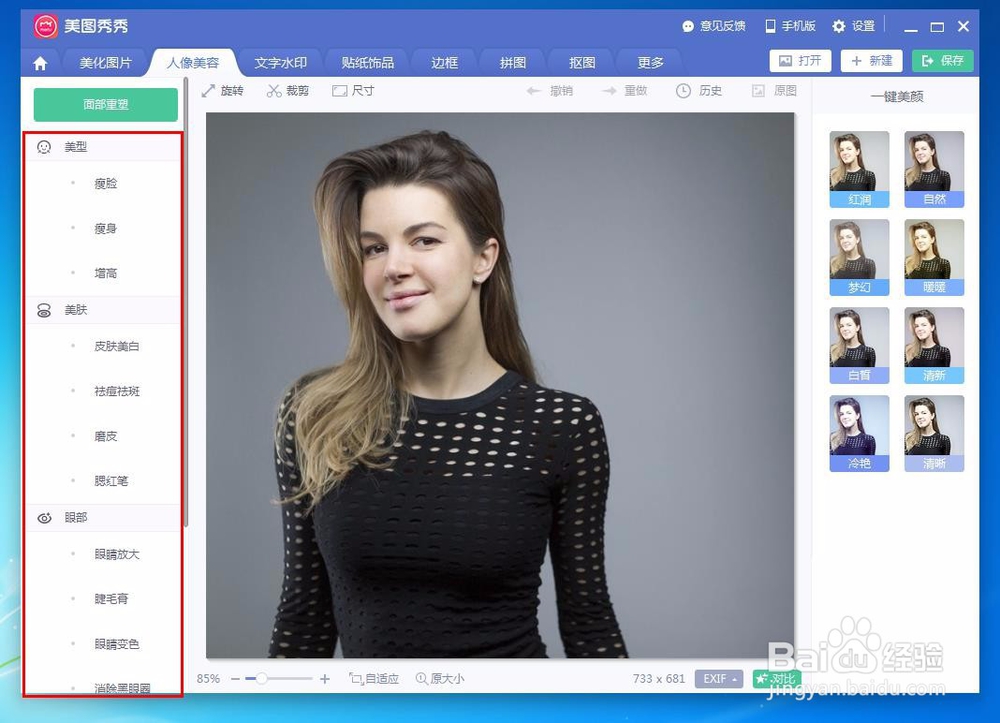Show the 原图 original image
The image size is (1000, 723).
click(x=774, y=91)
